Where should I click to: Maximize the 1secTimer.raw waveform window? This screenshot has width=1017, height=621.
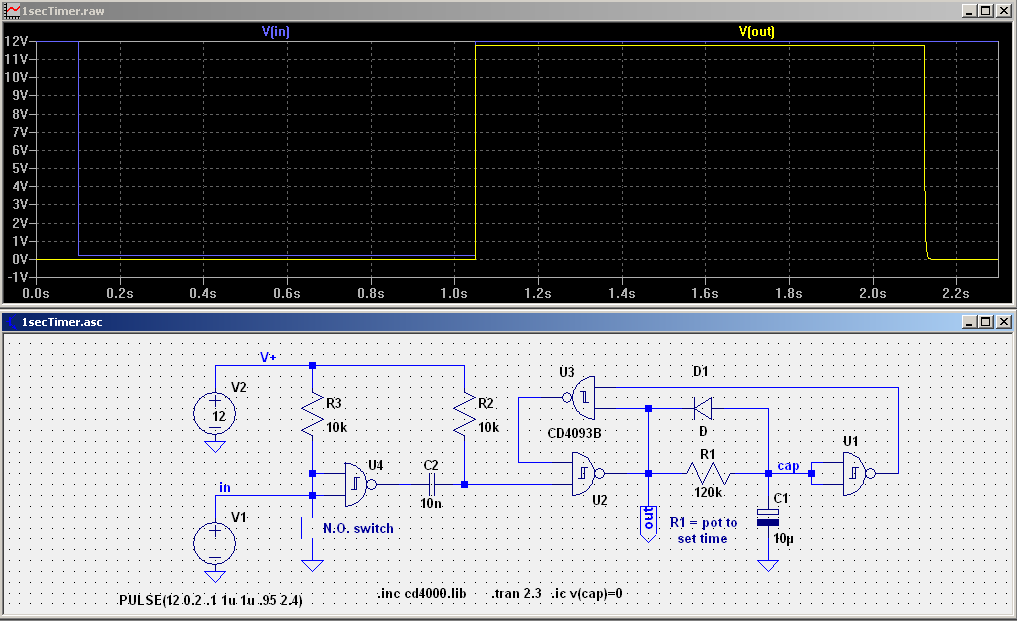point(986,11)
